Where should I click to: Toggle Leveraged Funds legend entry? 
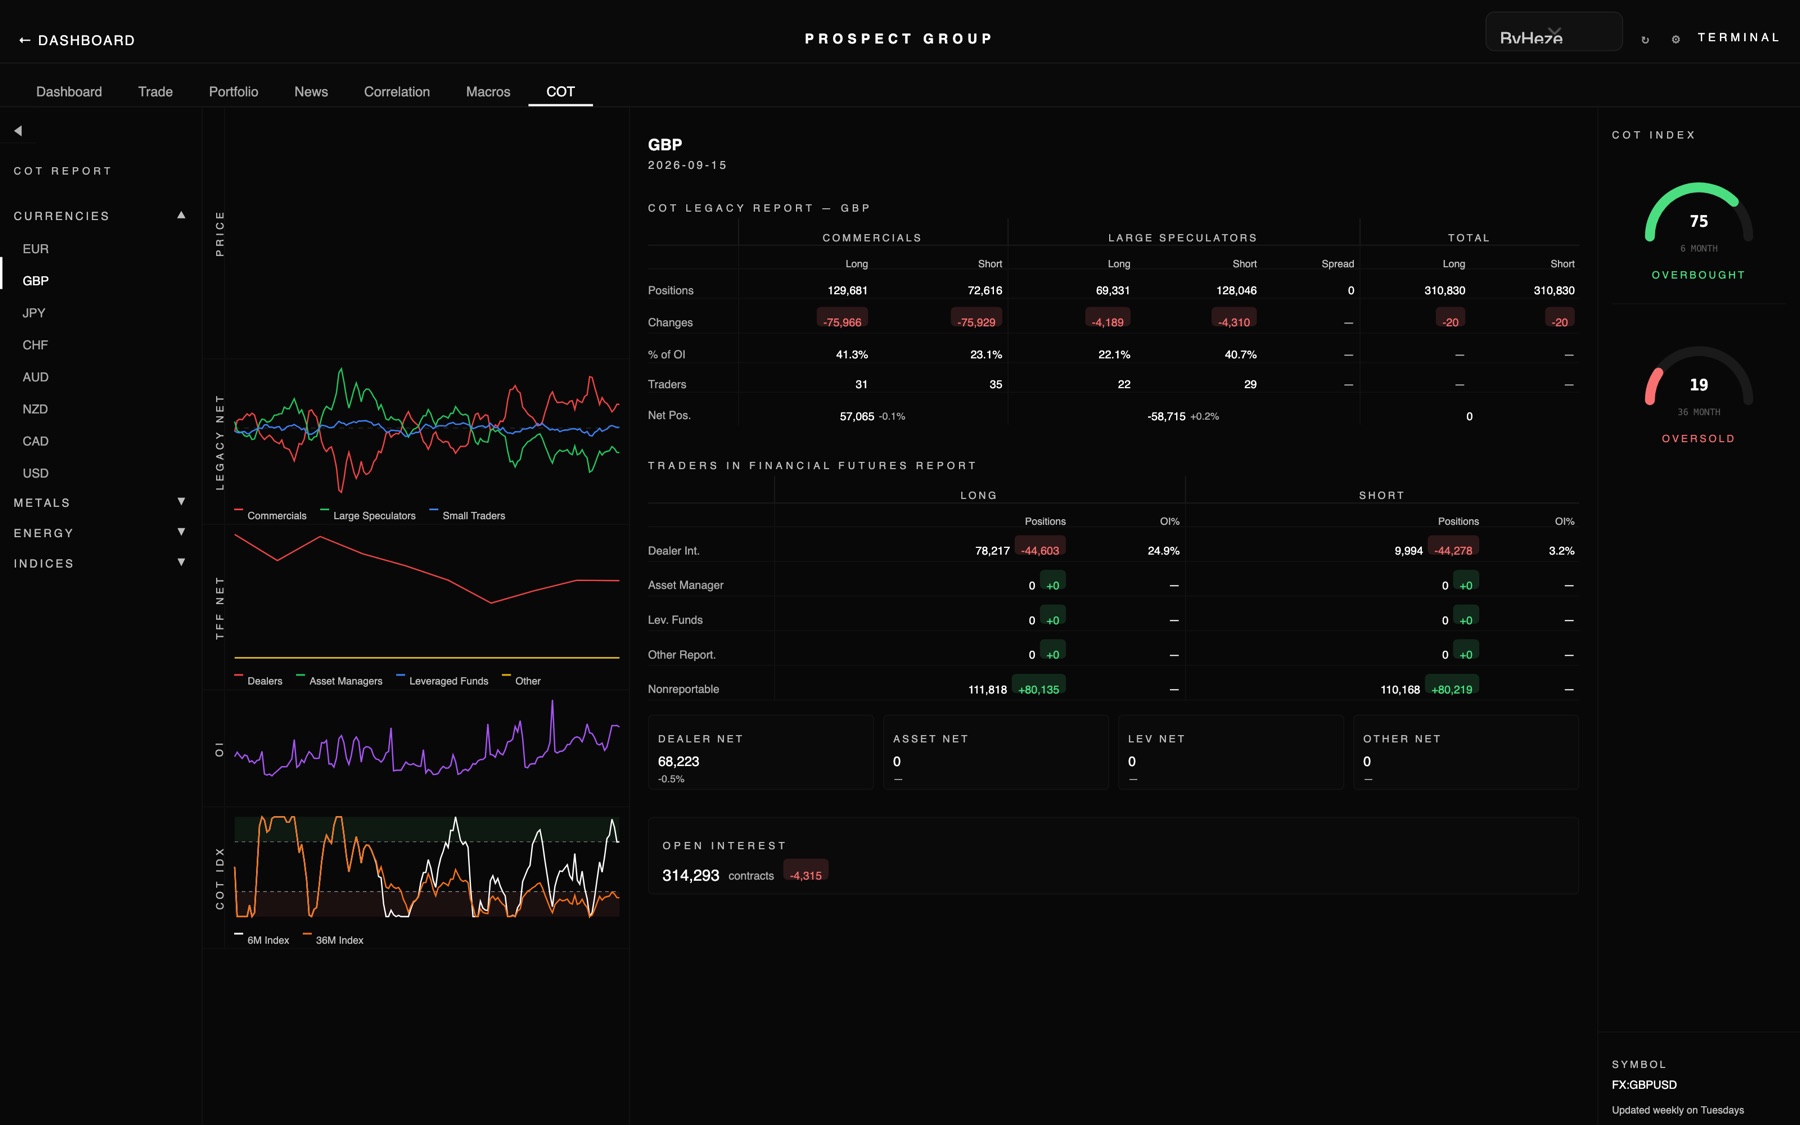click(x=442, y=681)
